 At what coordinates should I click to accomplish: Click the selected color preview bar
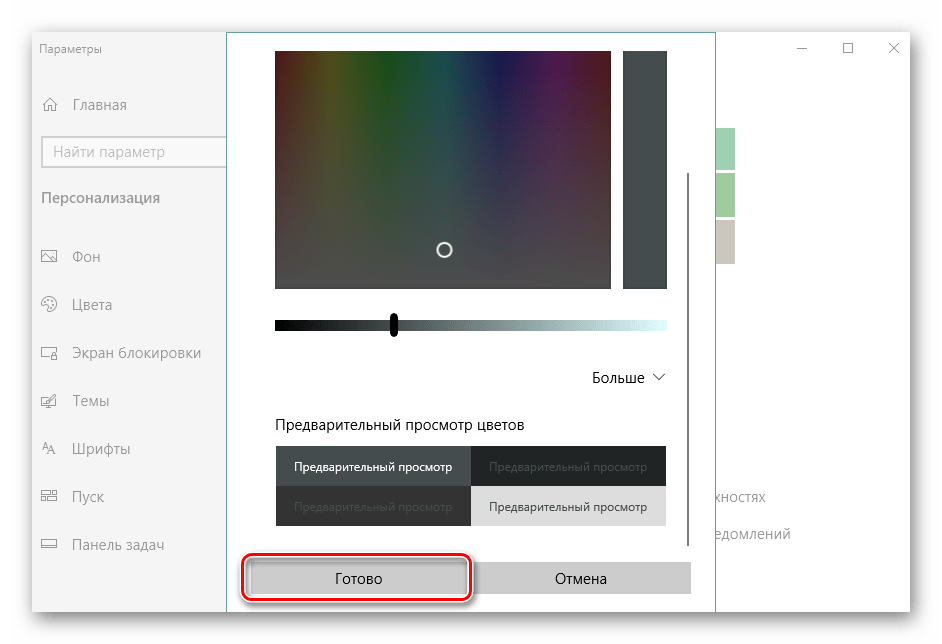point(645,169)
